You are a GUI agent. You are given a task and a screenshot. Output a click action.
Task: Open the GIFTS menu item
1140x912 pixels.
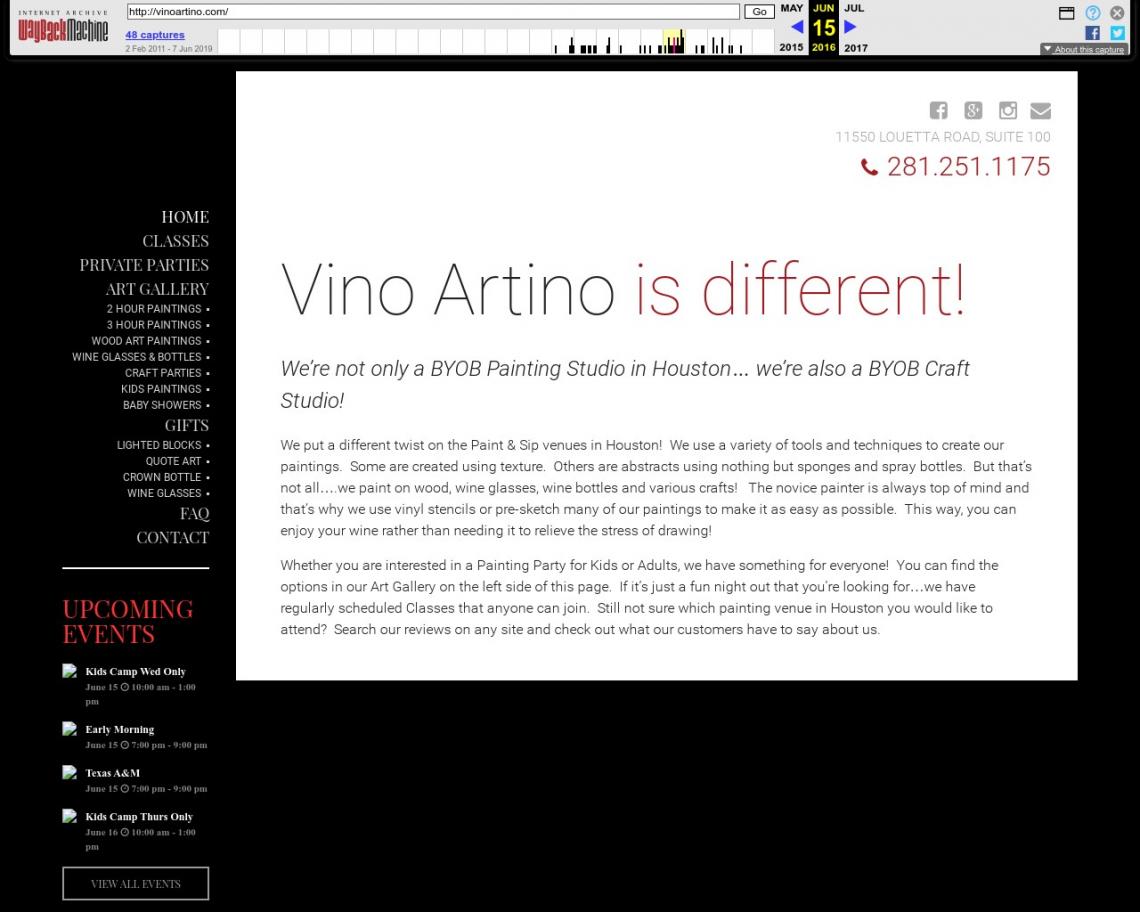pos(186,425)
